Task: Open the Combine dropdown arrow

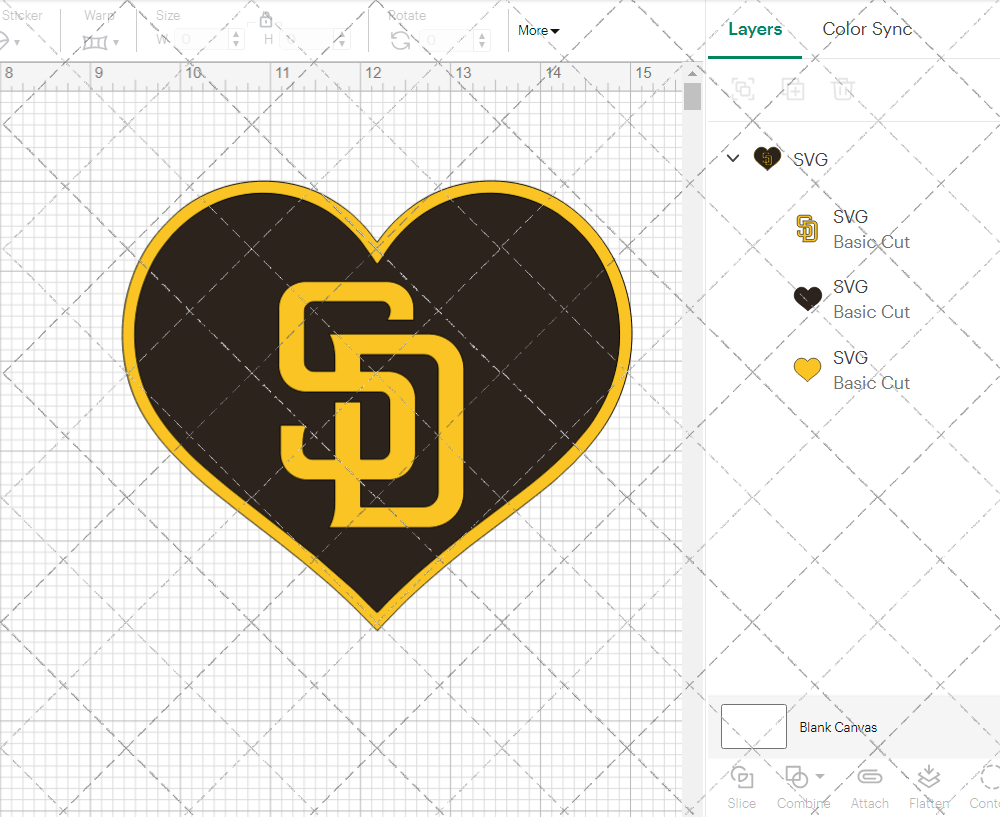Action: (x=820, y=777)
